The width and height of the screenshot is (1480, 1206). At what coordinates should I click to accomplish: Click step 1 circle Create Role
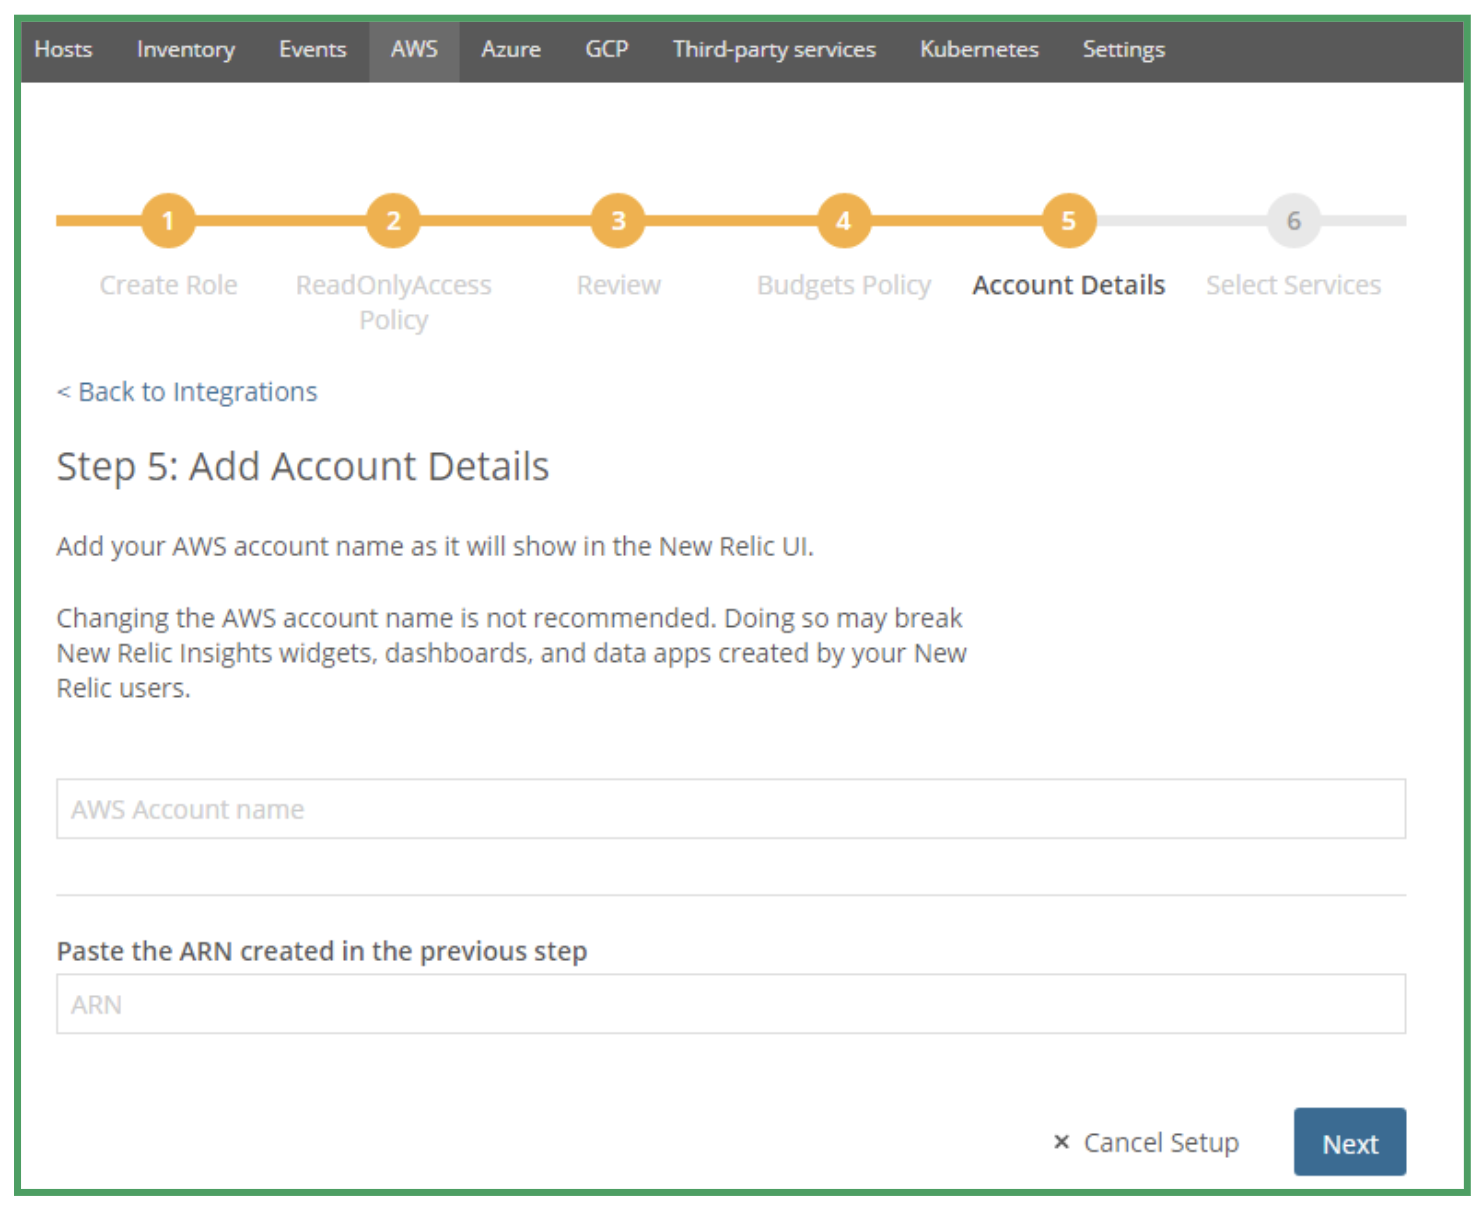[x=168, y=221]
